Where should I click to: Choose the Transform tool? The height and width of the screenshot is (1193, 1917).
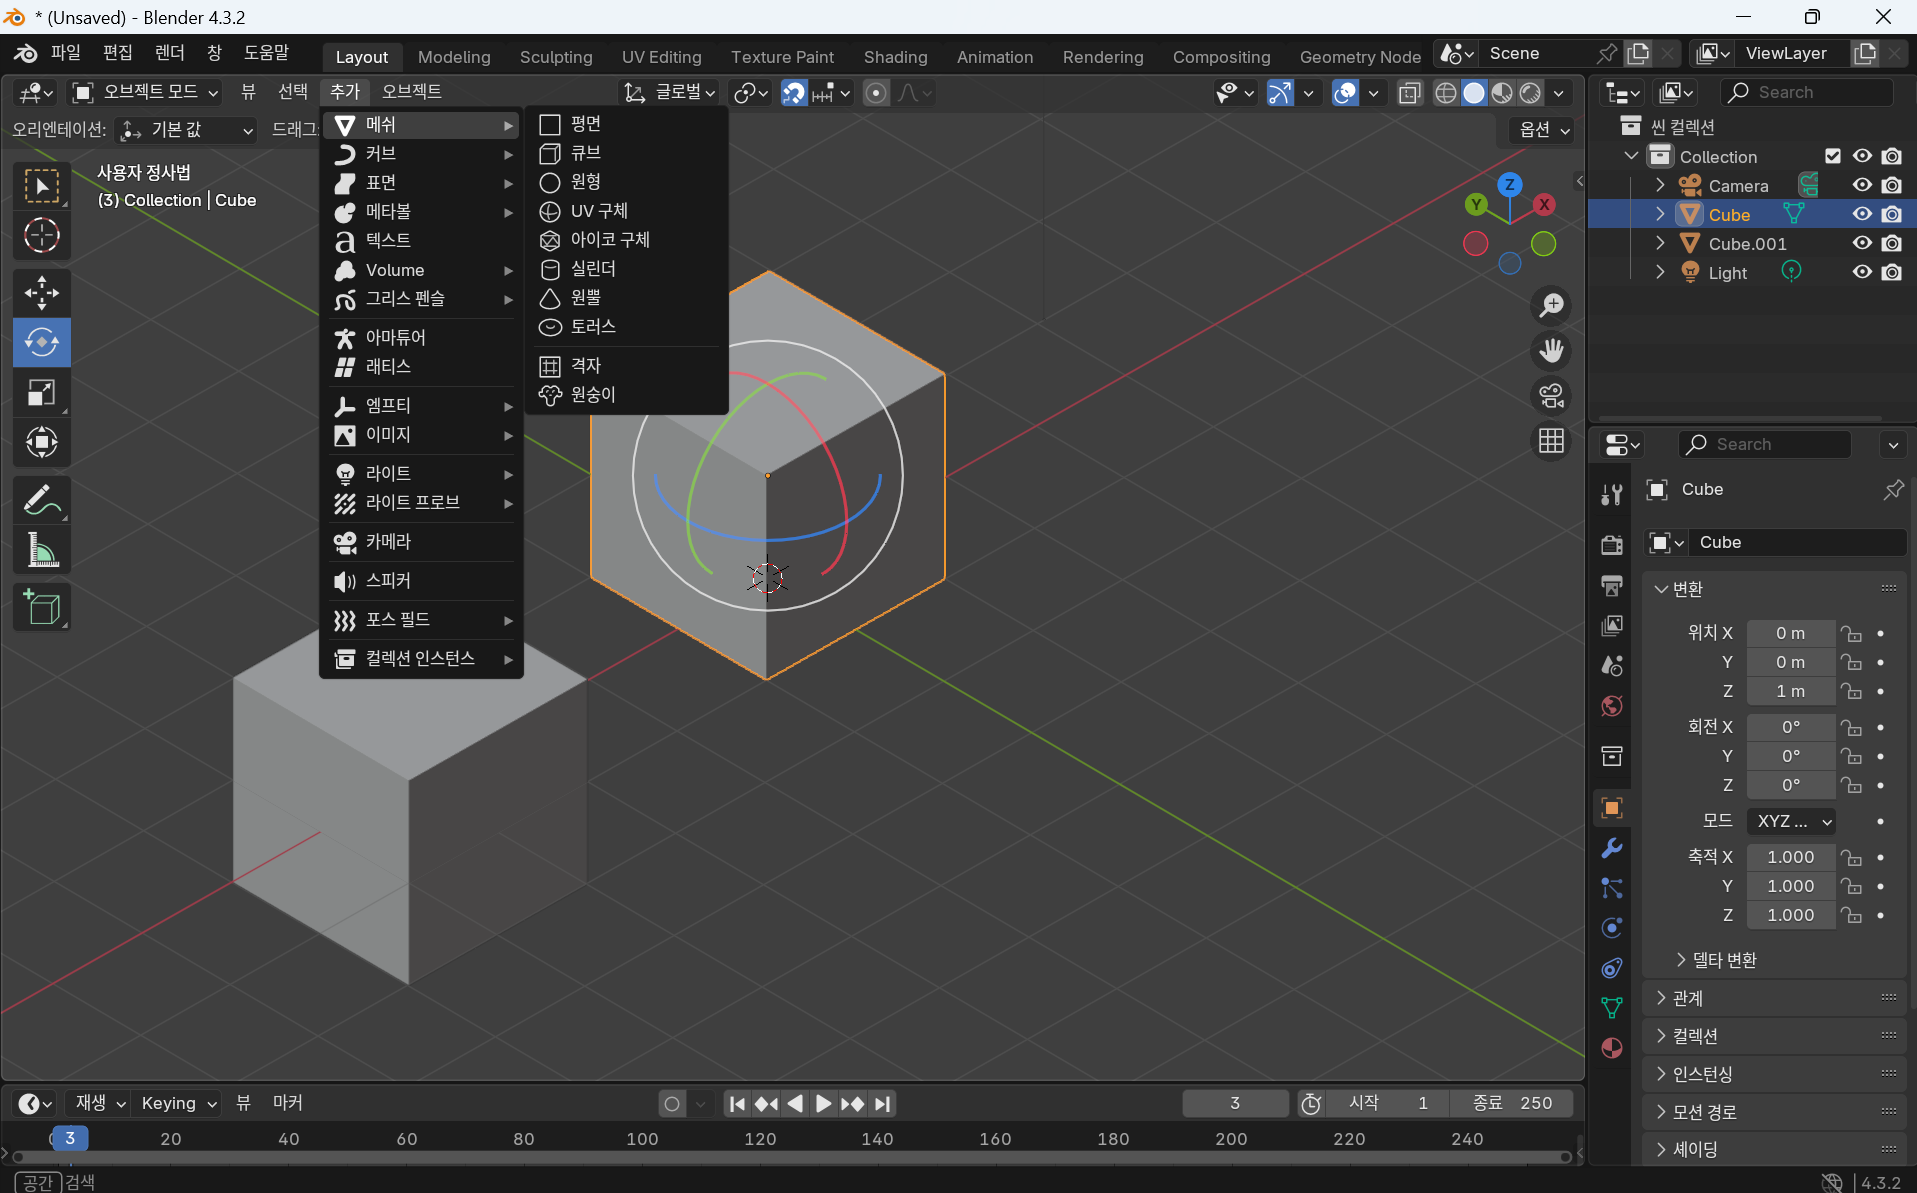point(41,442)
